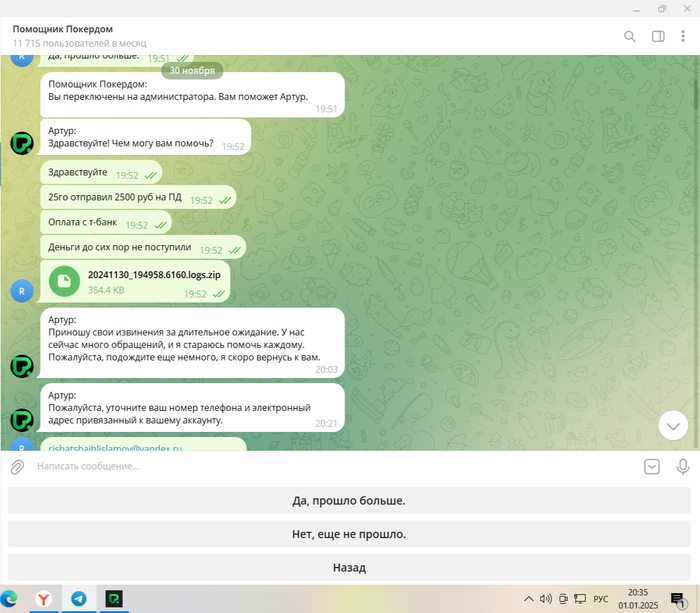Open search in the chat header
The height and width of the screenshot is (613, 700).
[629, 36]
